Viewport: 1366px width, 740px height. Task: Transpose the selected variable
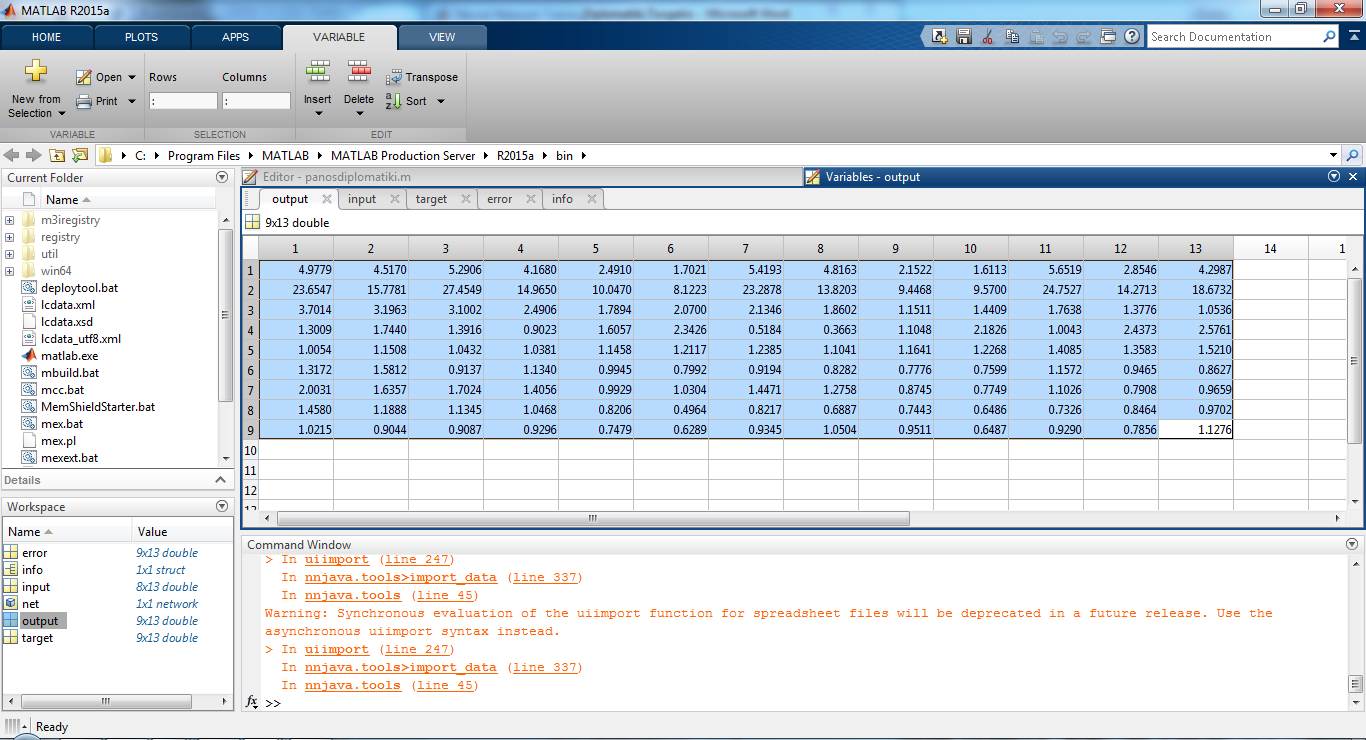[421, 77]
